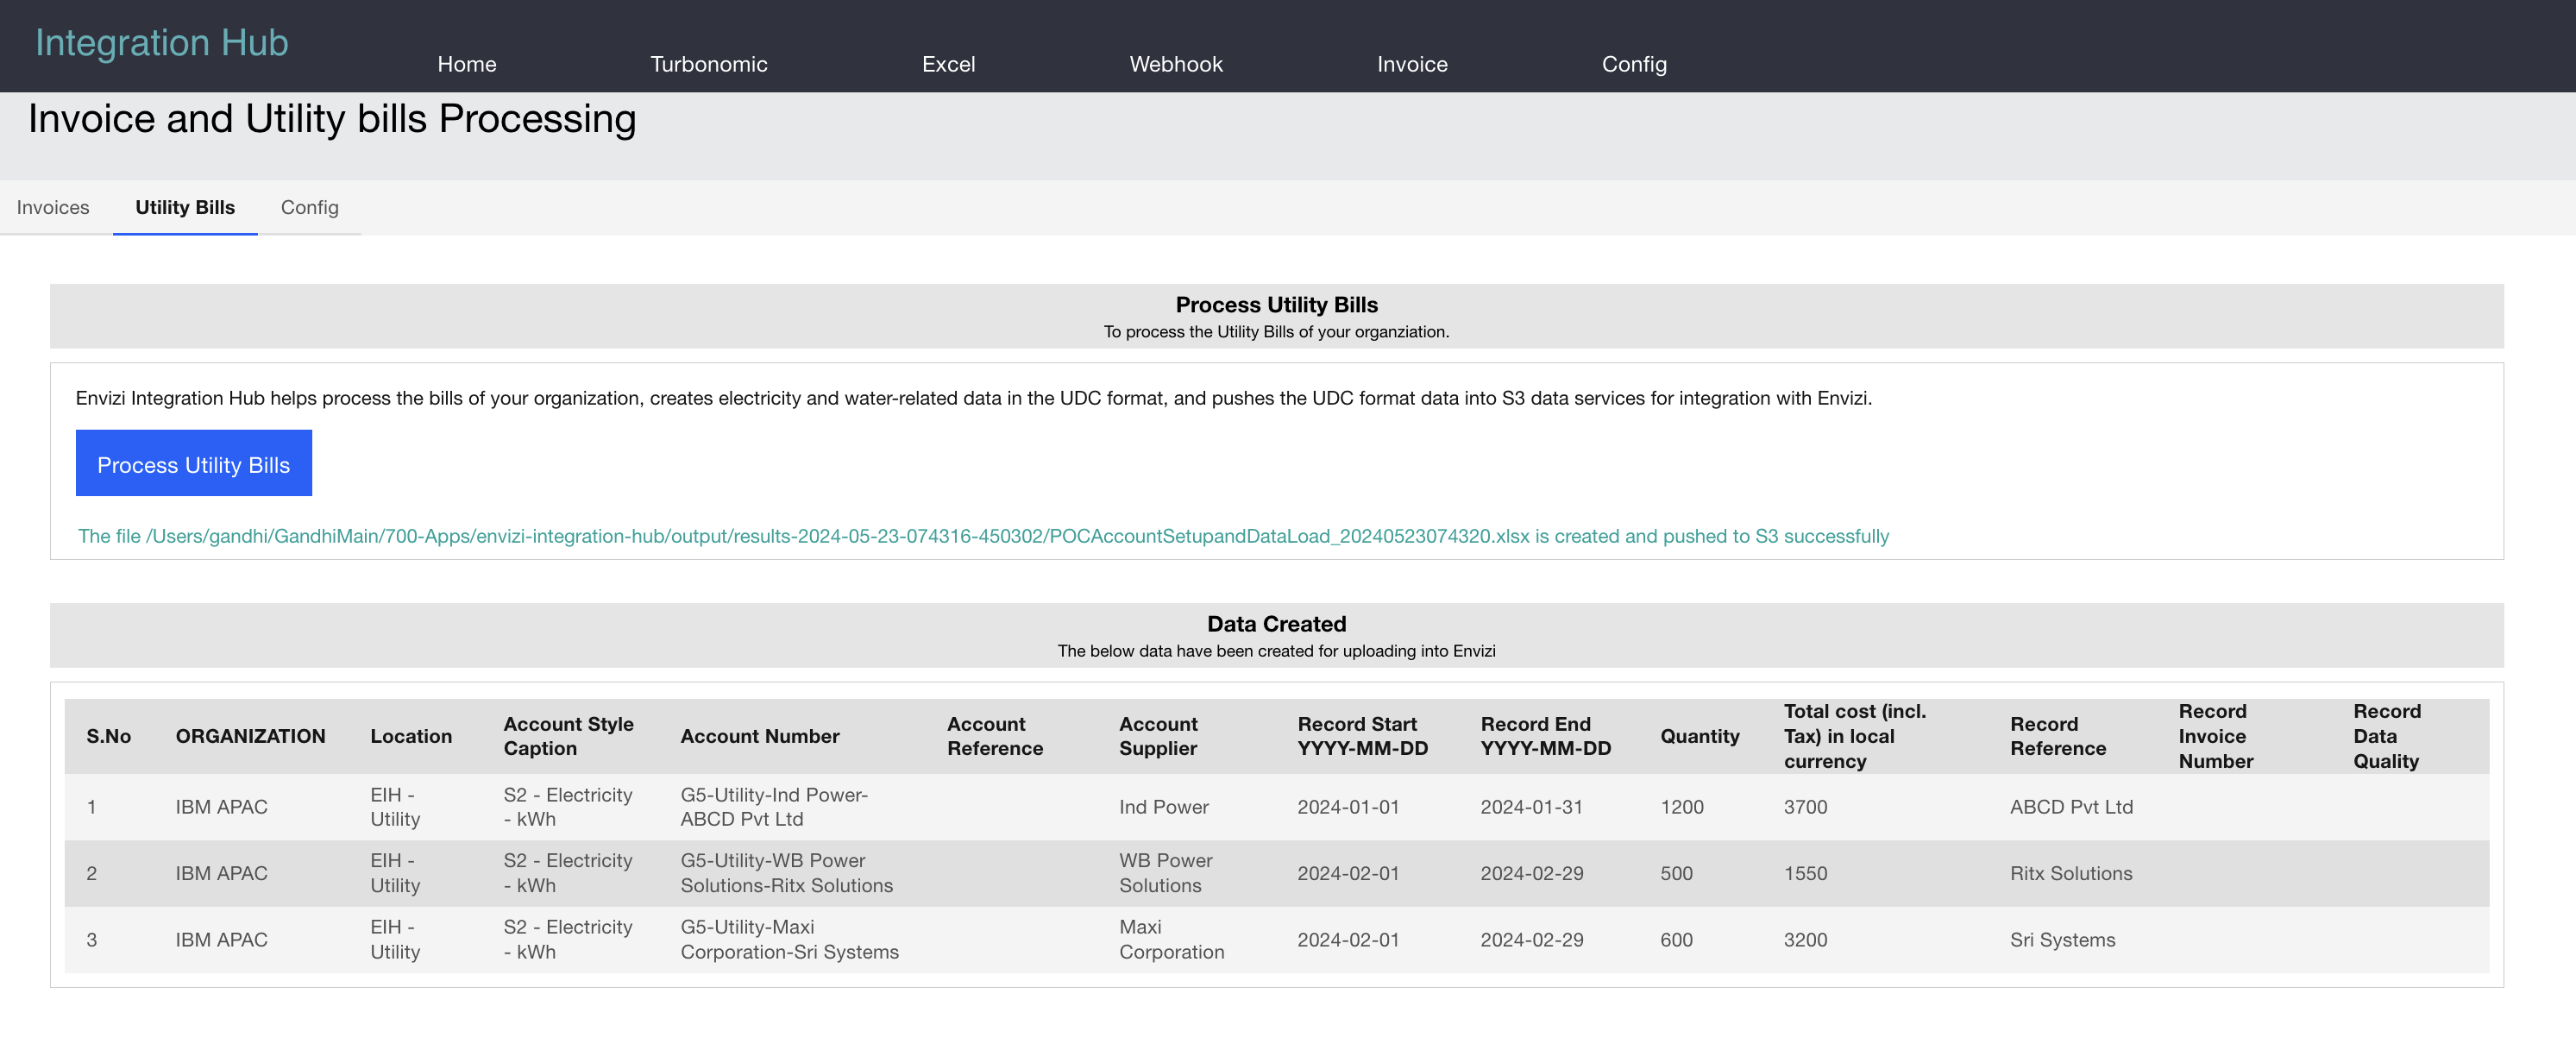The image size is (2576, 1044).
Task: Open the Config tab below the title
Action: 310,208
